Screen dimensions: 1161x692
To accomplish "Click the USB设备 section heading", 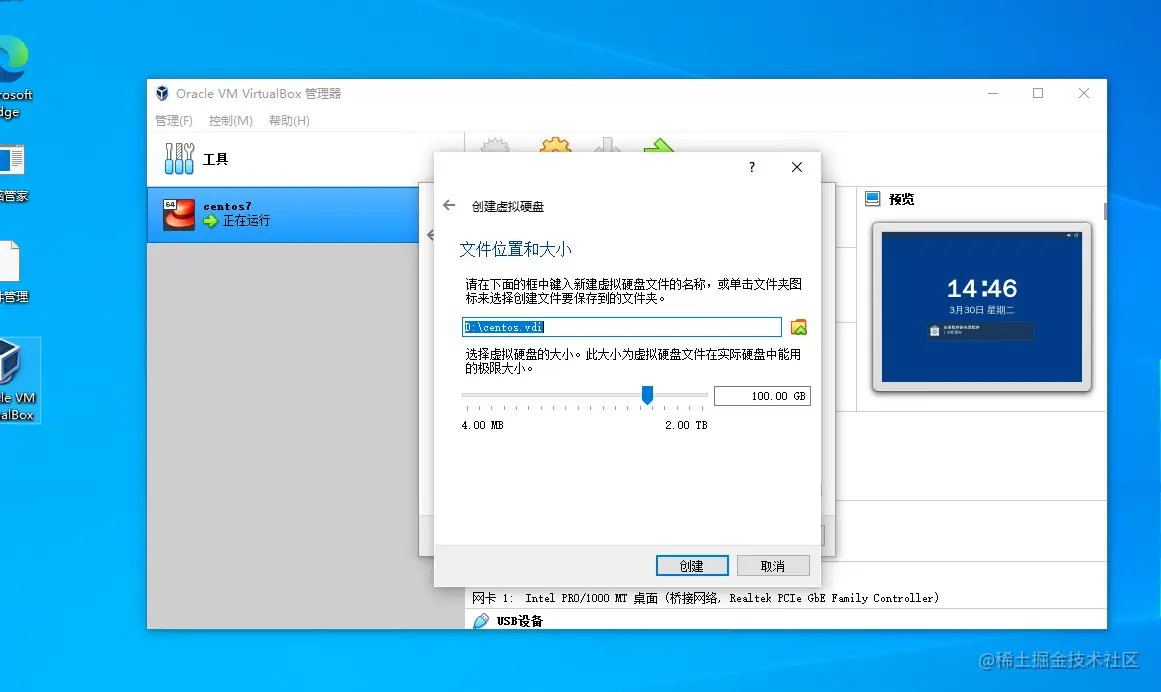I will [x=519, y=621].
